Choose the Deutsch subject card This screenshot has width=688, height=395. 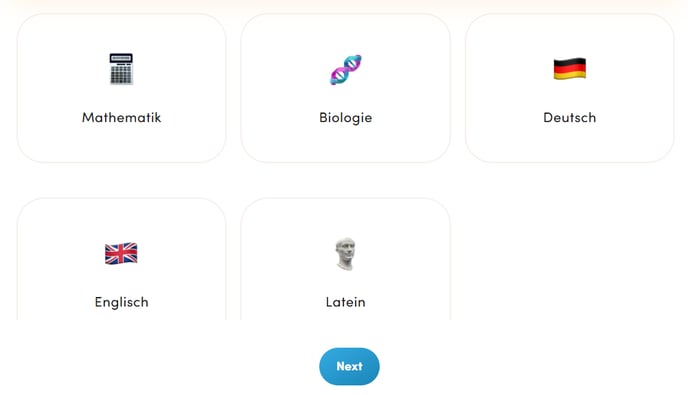[570, 88]
